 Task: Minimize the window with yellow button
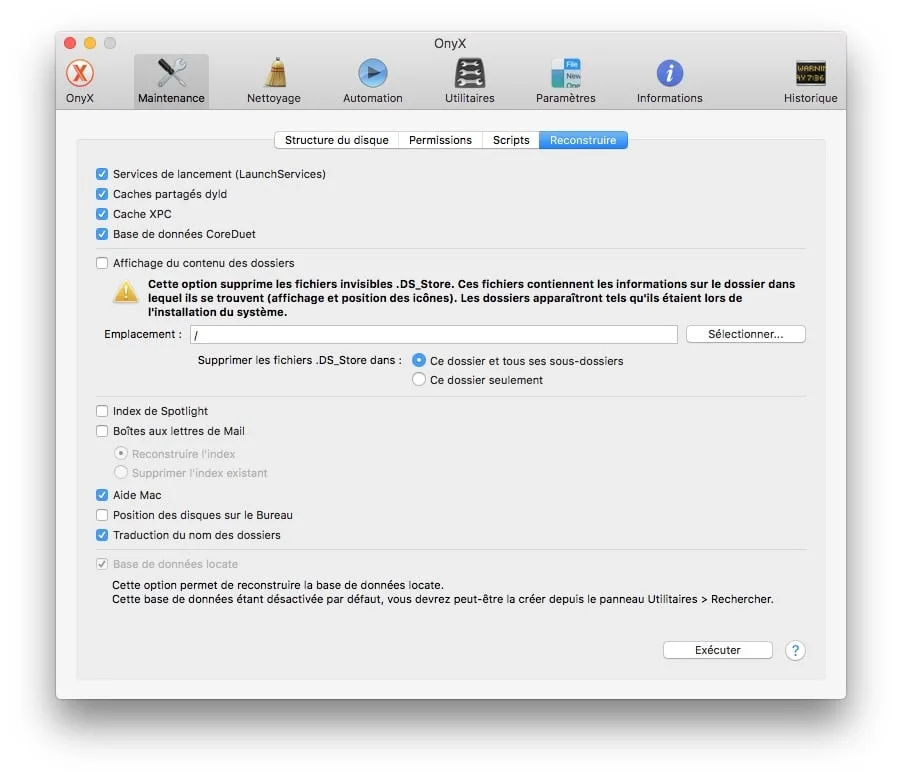[x=90, y=43]
